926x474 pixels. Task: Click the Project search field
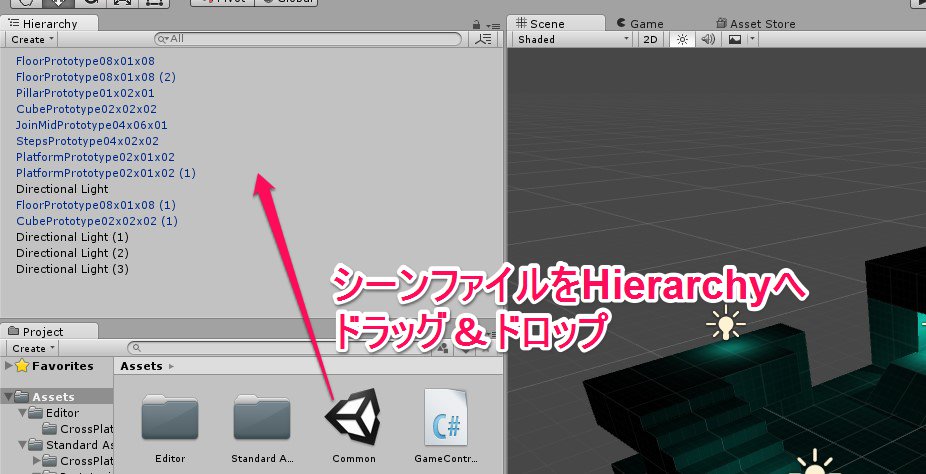[x=281, y=348]
